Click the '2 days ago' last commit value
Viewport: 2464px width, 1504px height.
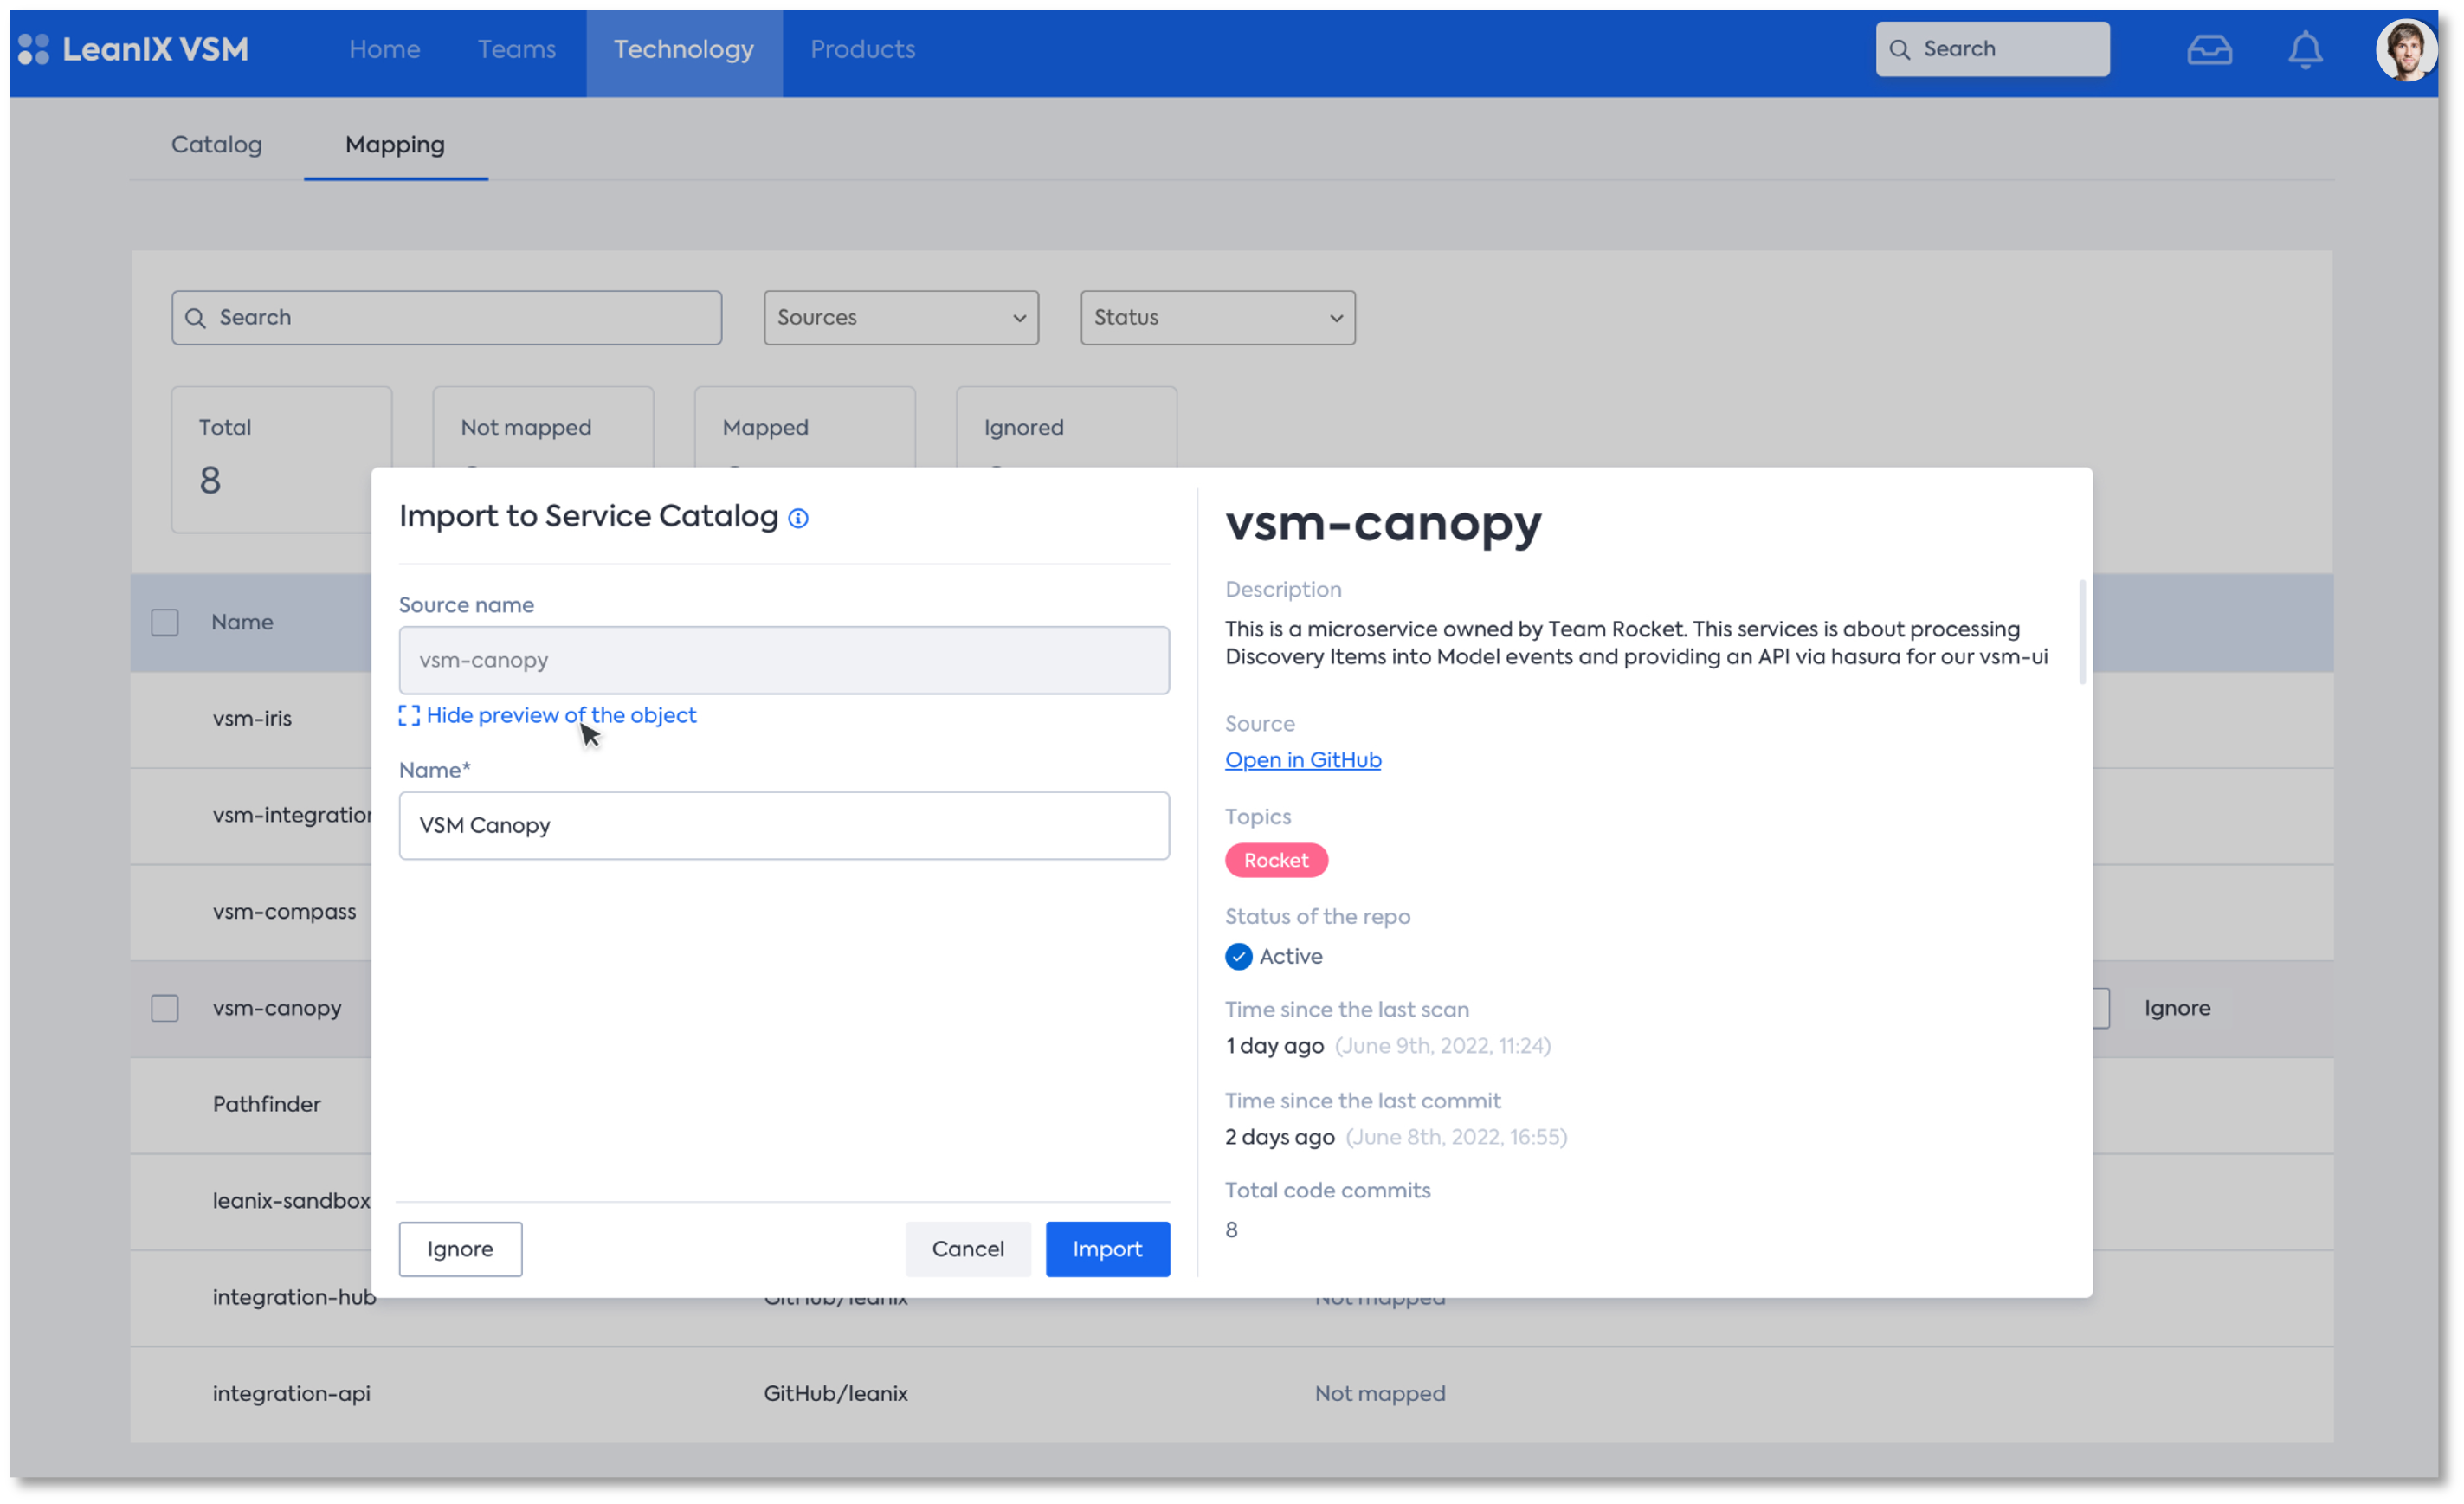point(1280,1137)
